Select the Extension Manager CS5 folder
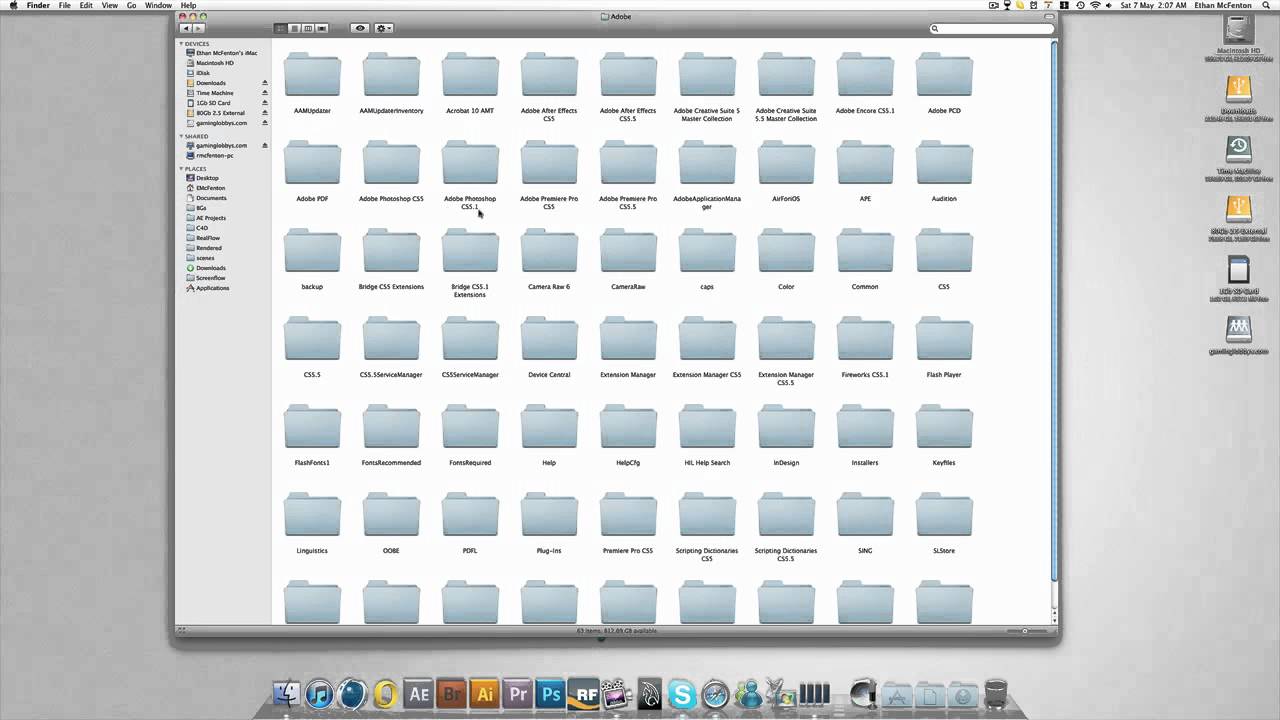This screenshot has width=1280, height=720. (x=707, y=339)
